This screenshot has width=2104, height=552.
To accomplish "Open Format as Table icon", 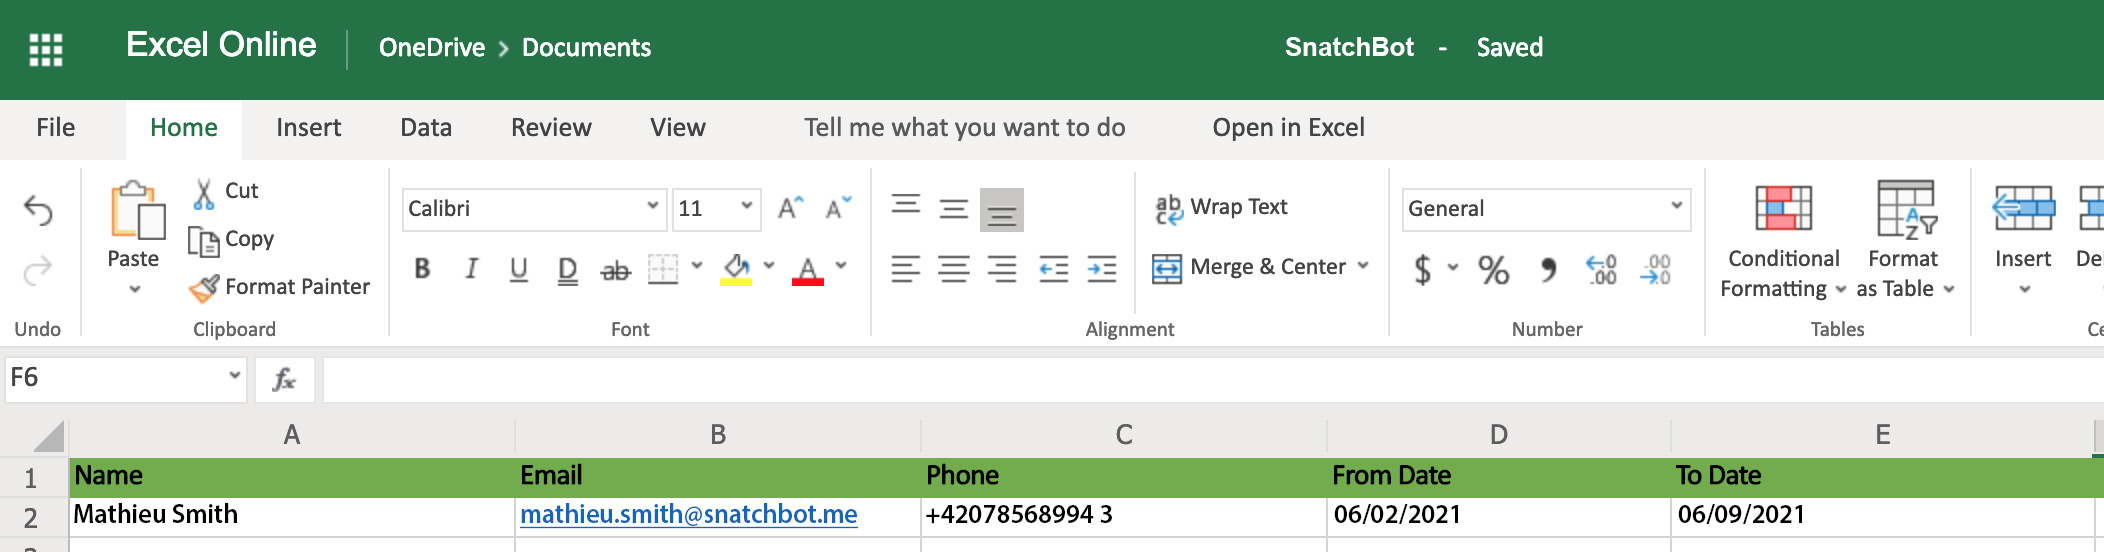I will [1906, 210].
